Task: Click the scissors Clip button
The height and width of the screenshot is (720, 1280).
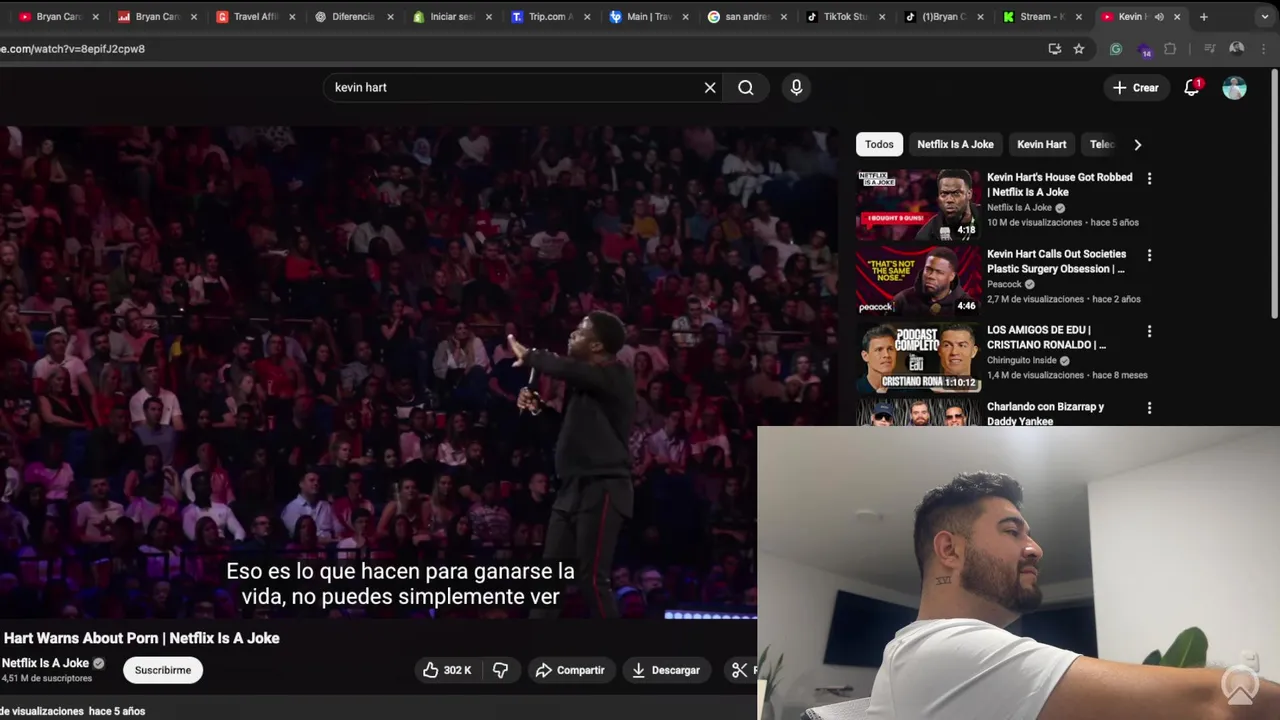Action: coord(741,670)
